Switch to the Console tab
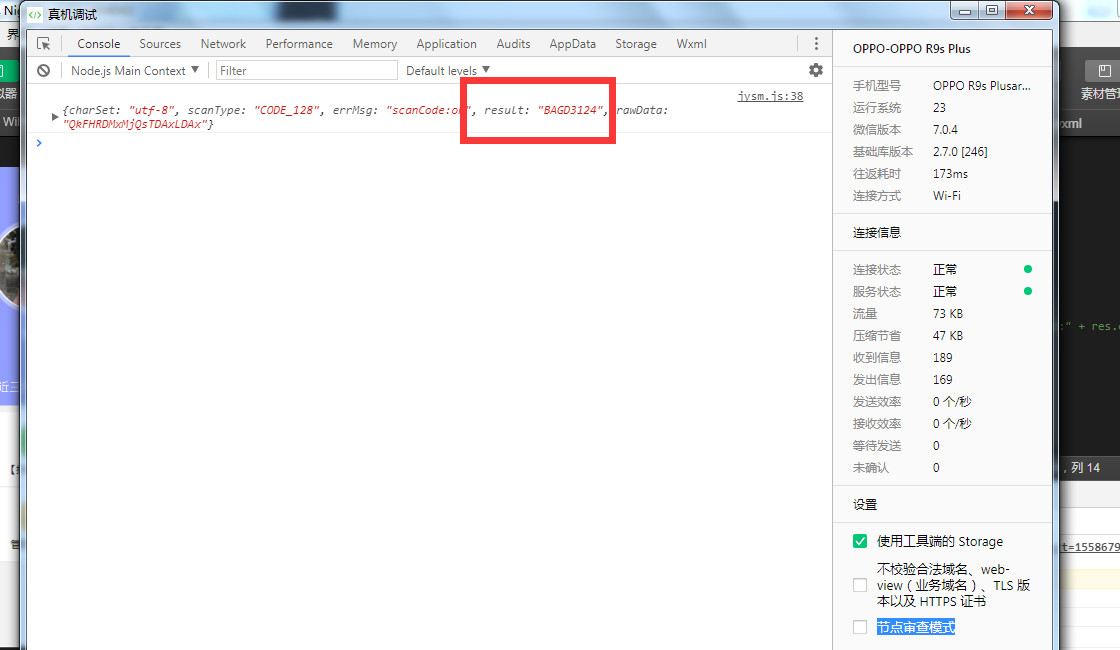Screen dimensions: 1120x650 pos(99,44)
